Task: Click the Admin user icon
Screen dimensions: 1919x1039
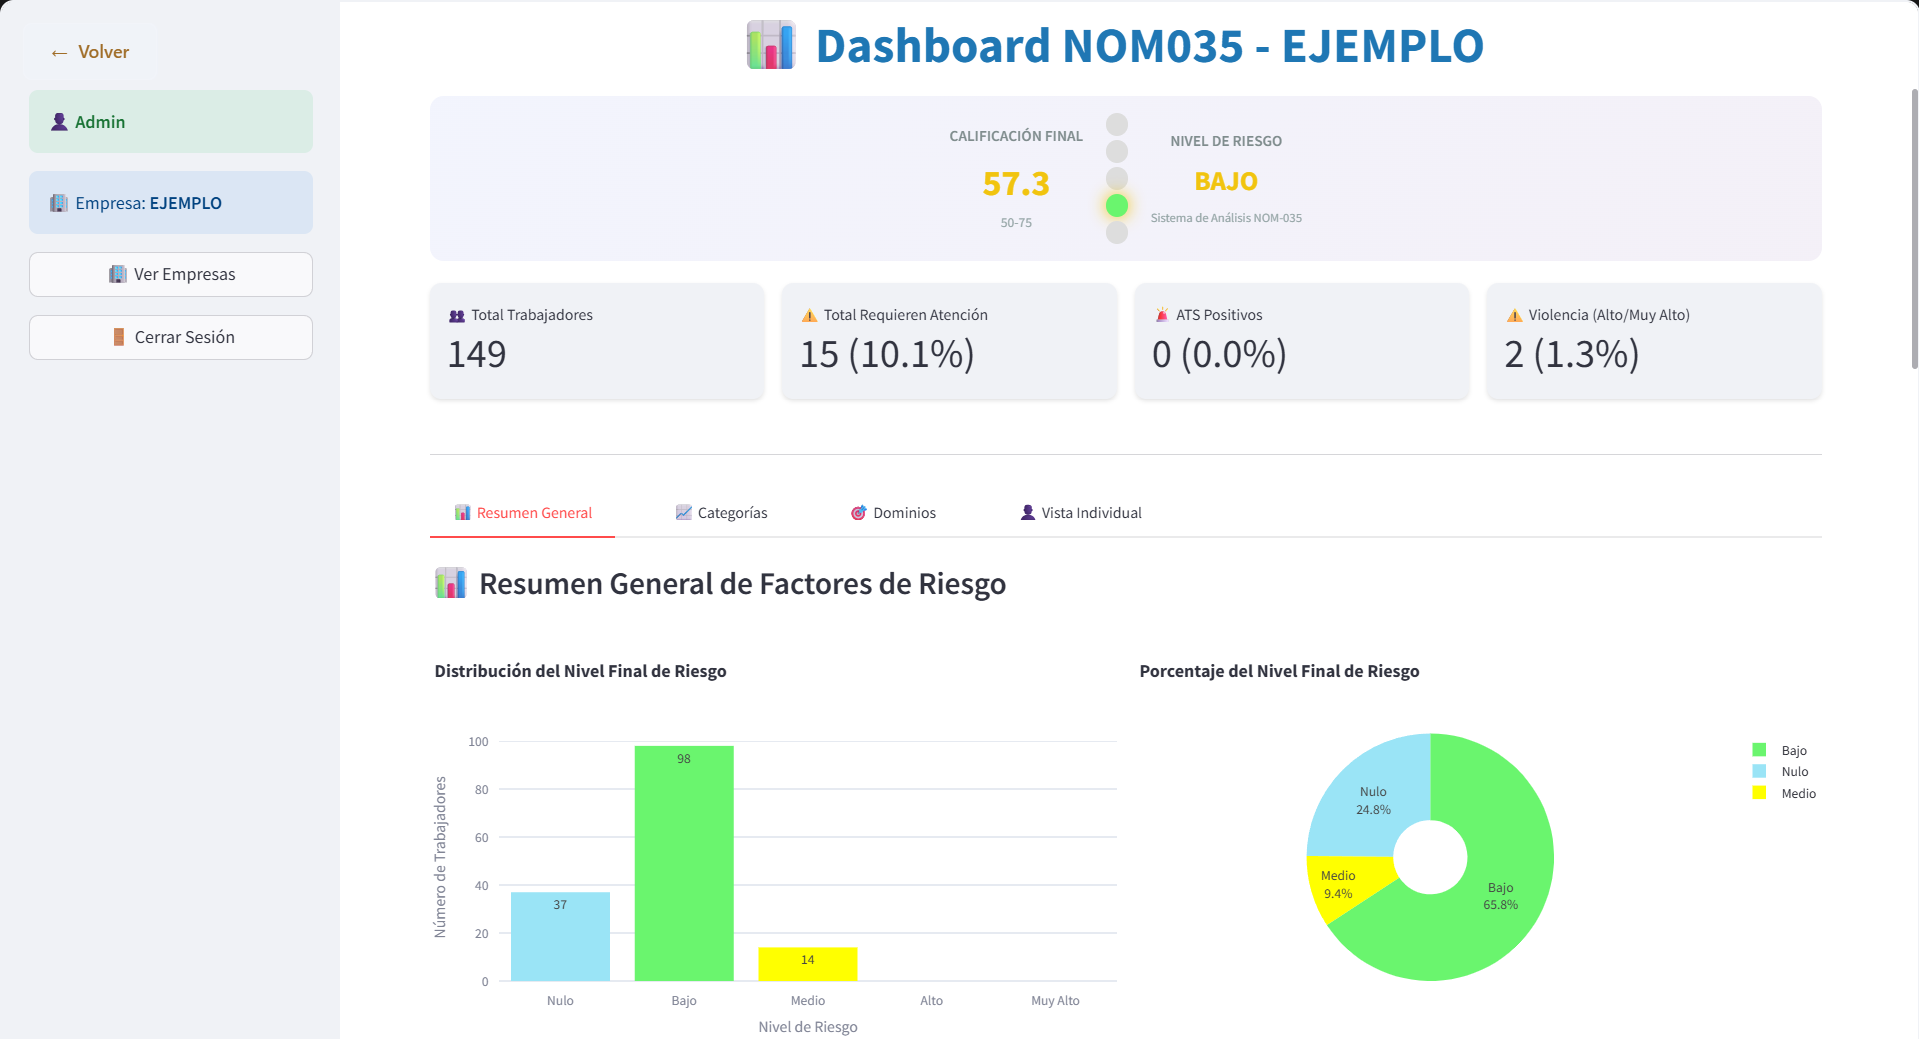Action: (59, 122)
